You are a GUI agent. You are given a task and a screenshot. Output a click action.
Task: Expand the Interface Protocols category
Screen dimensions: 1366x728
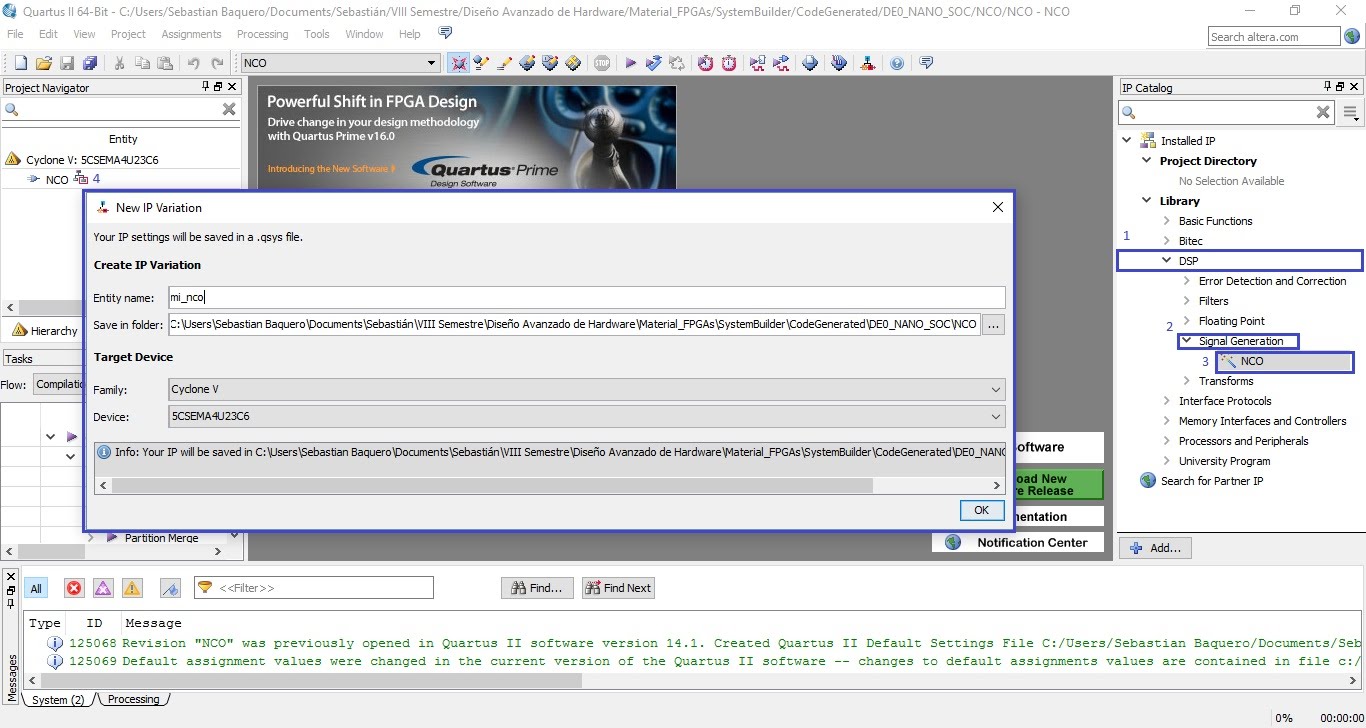tap(1167, 401)
